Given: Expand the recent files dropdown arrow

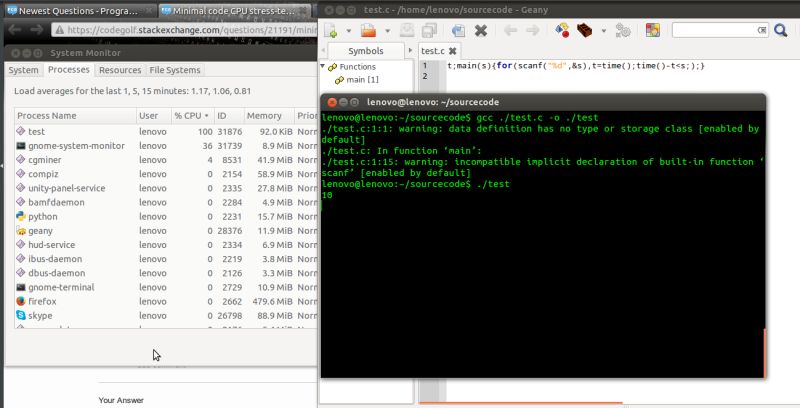Looking at the screenshot, I should [x=387, y=31].
